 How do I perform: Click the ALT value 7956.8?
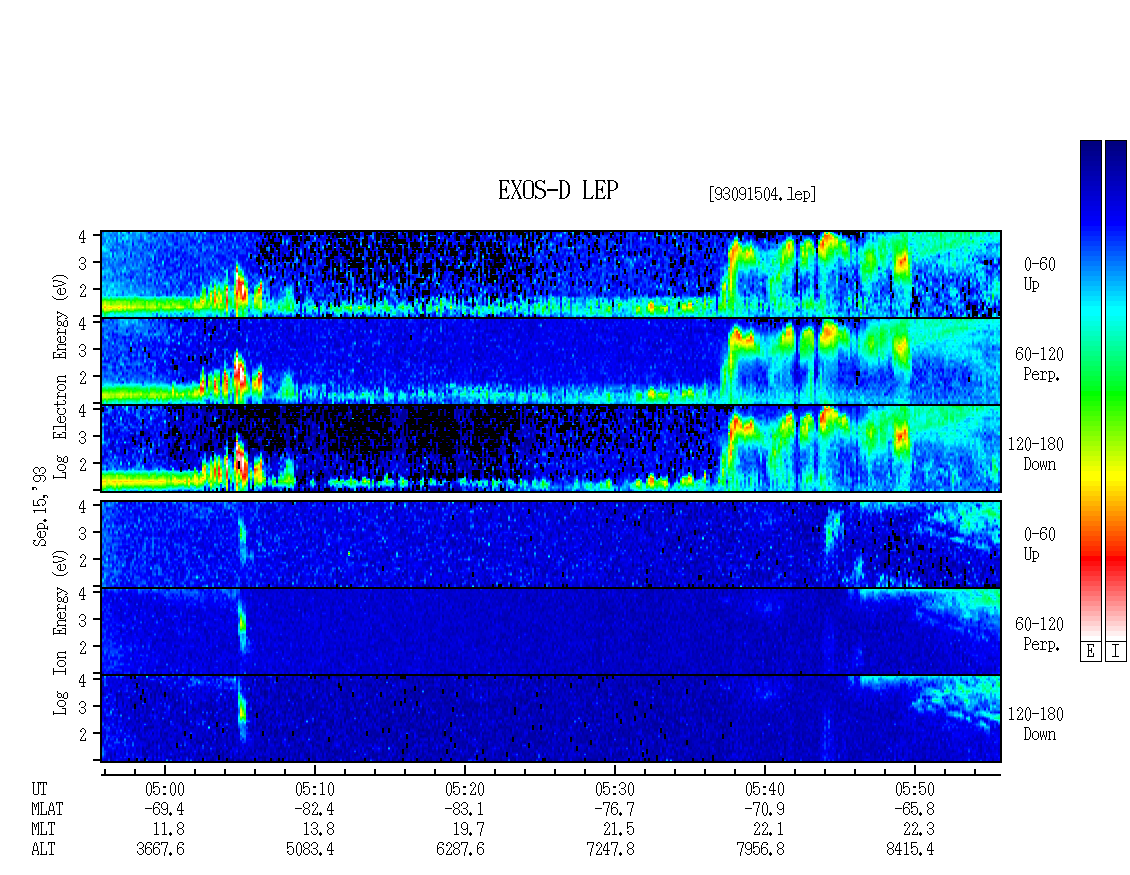760,850
